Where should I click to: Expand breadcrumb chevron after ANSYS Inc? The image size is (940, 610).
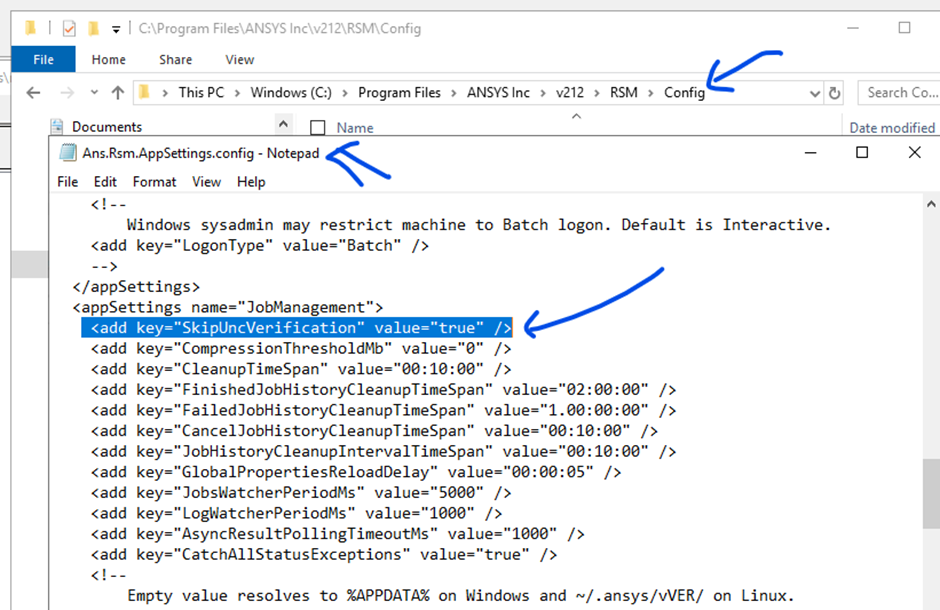click(x=543, y=93)
